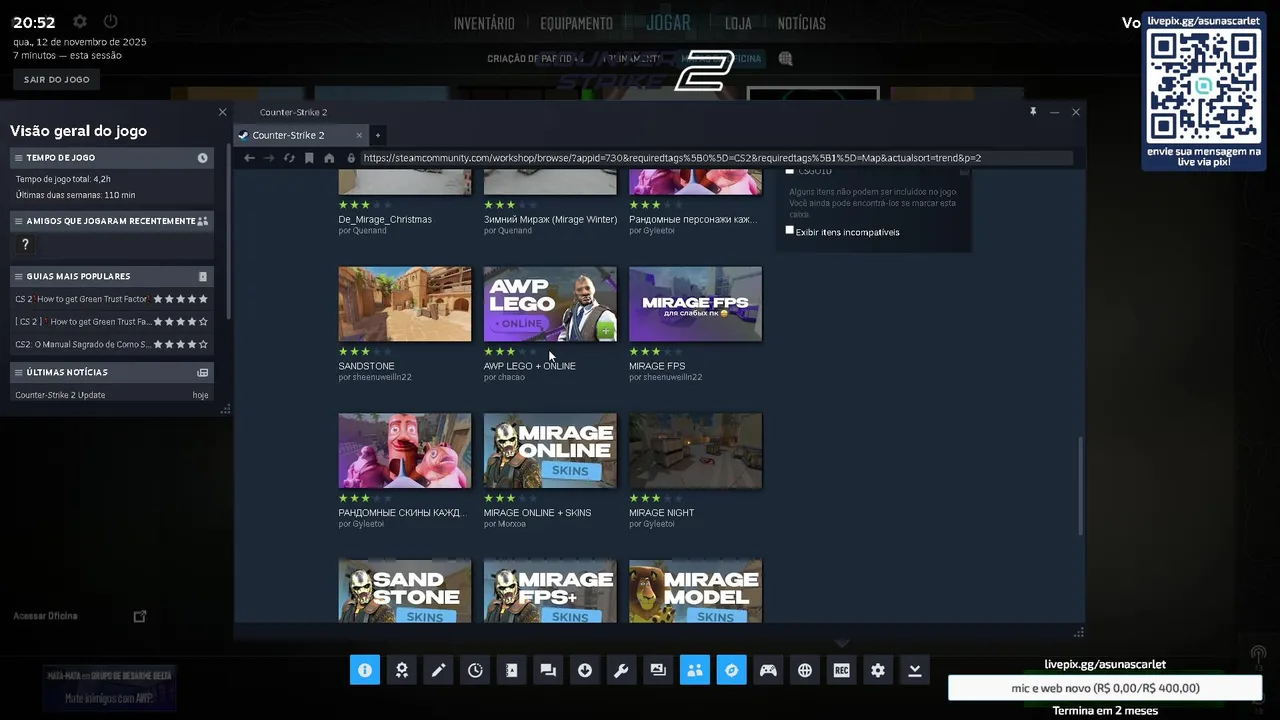Reload the workshop page
The width and height of the screenshot is (1280, 720).
289,158
